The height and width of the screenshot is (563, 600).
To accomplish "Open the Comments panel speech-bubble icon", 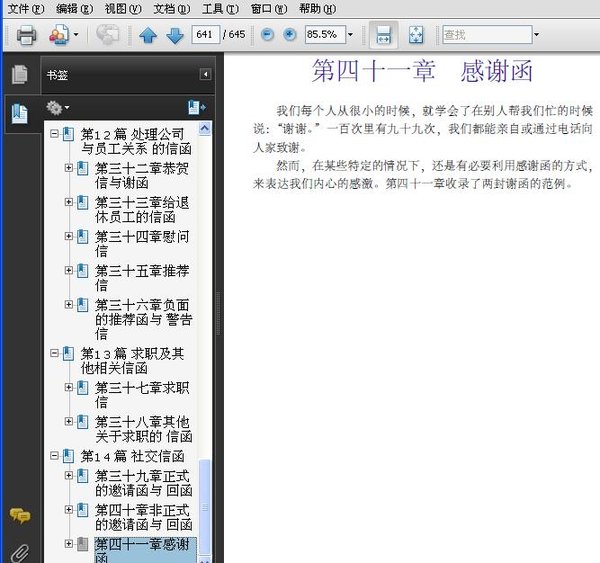I will [20, 516].
